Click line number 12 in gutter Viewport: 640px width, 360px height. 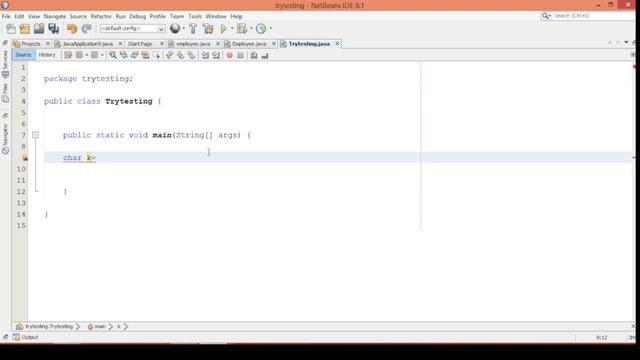[21, 191]
